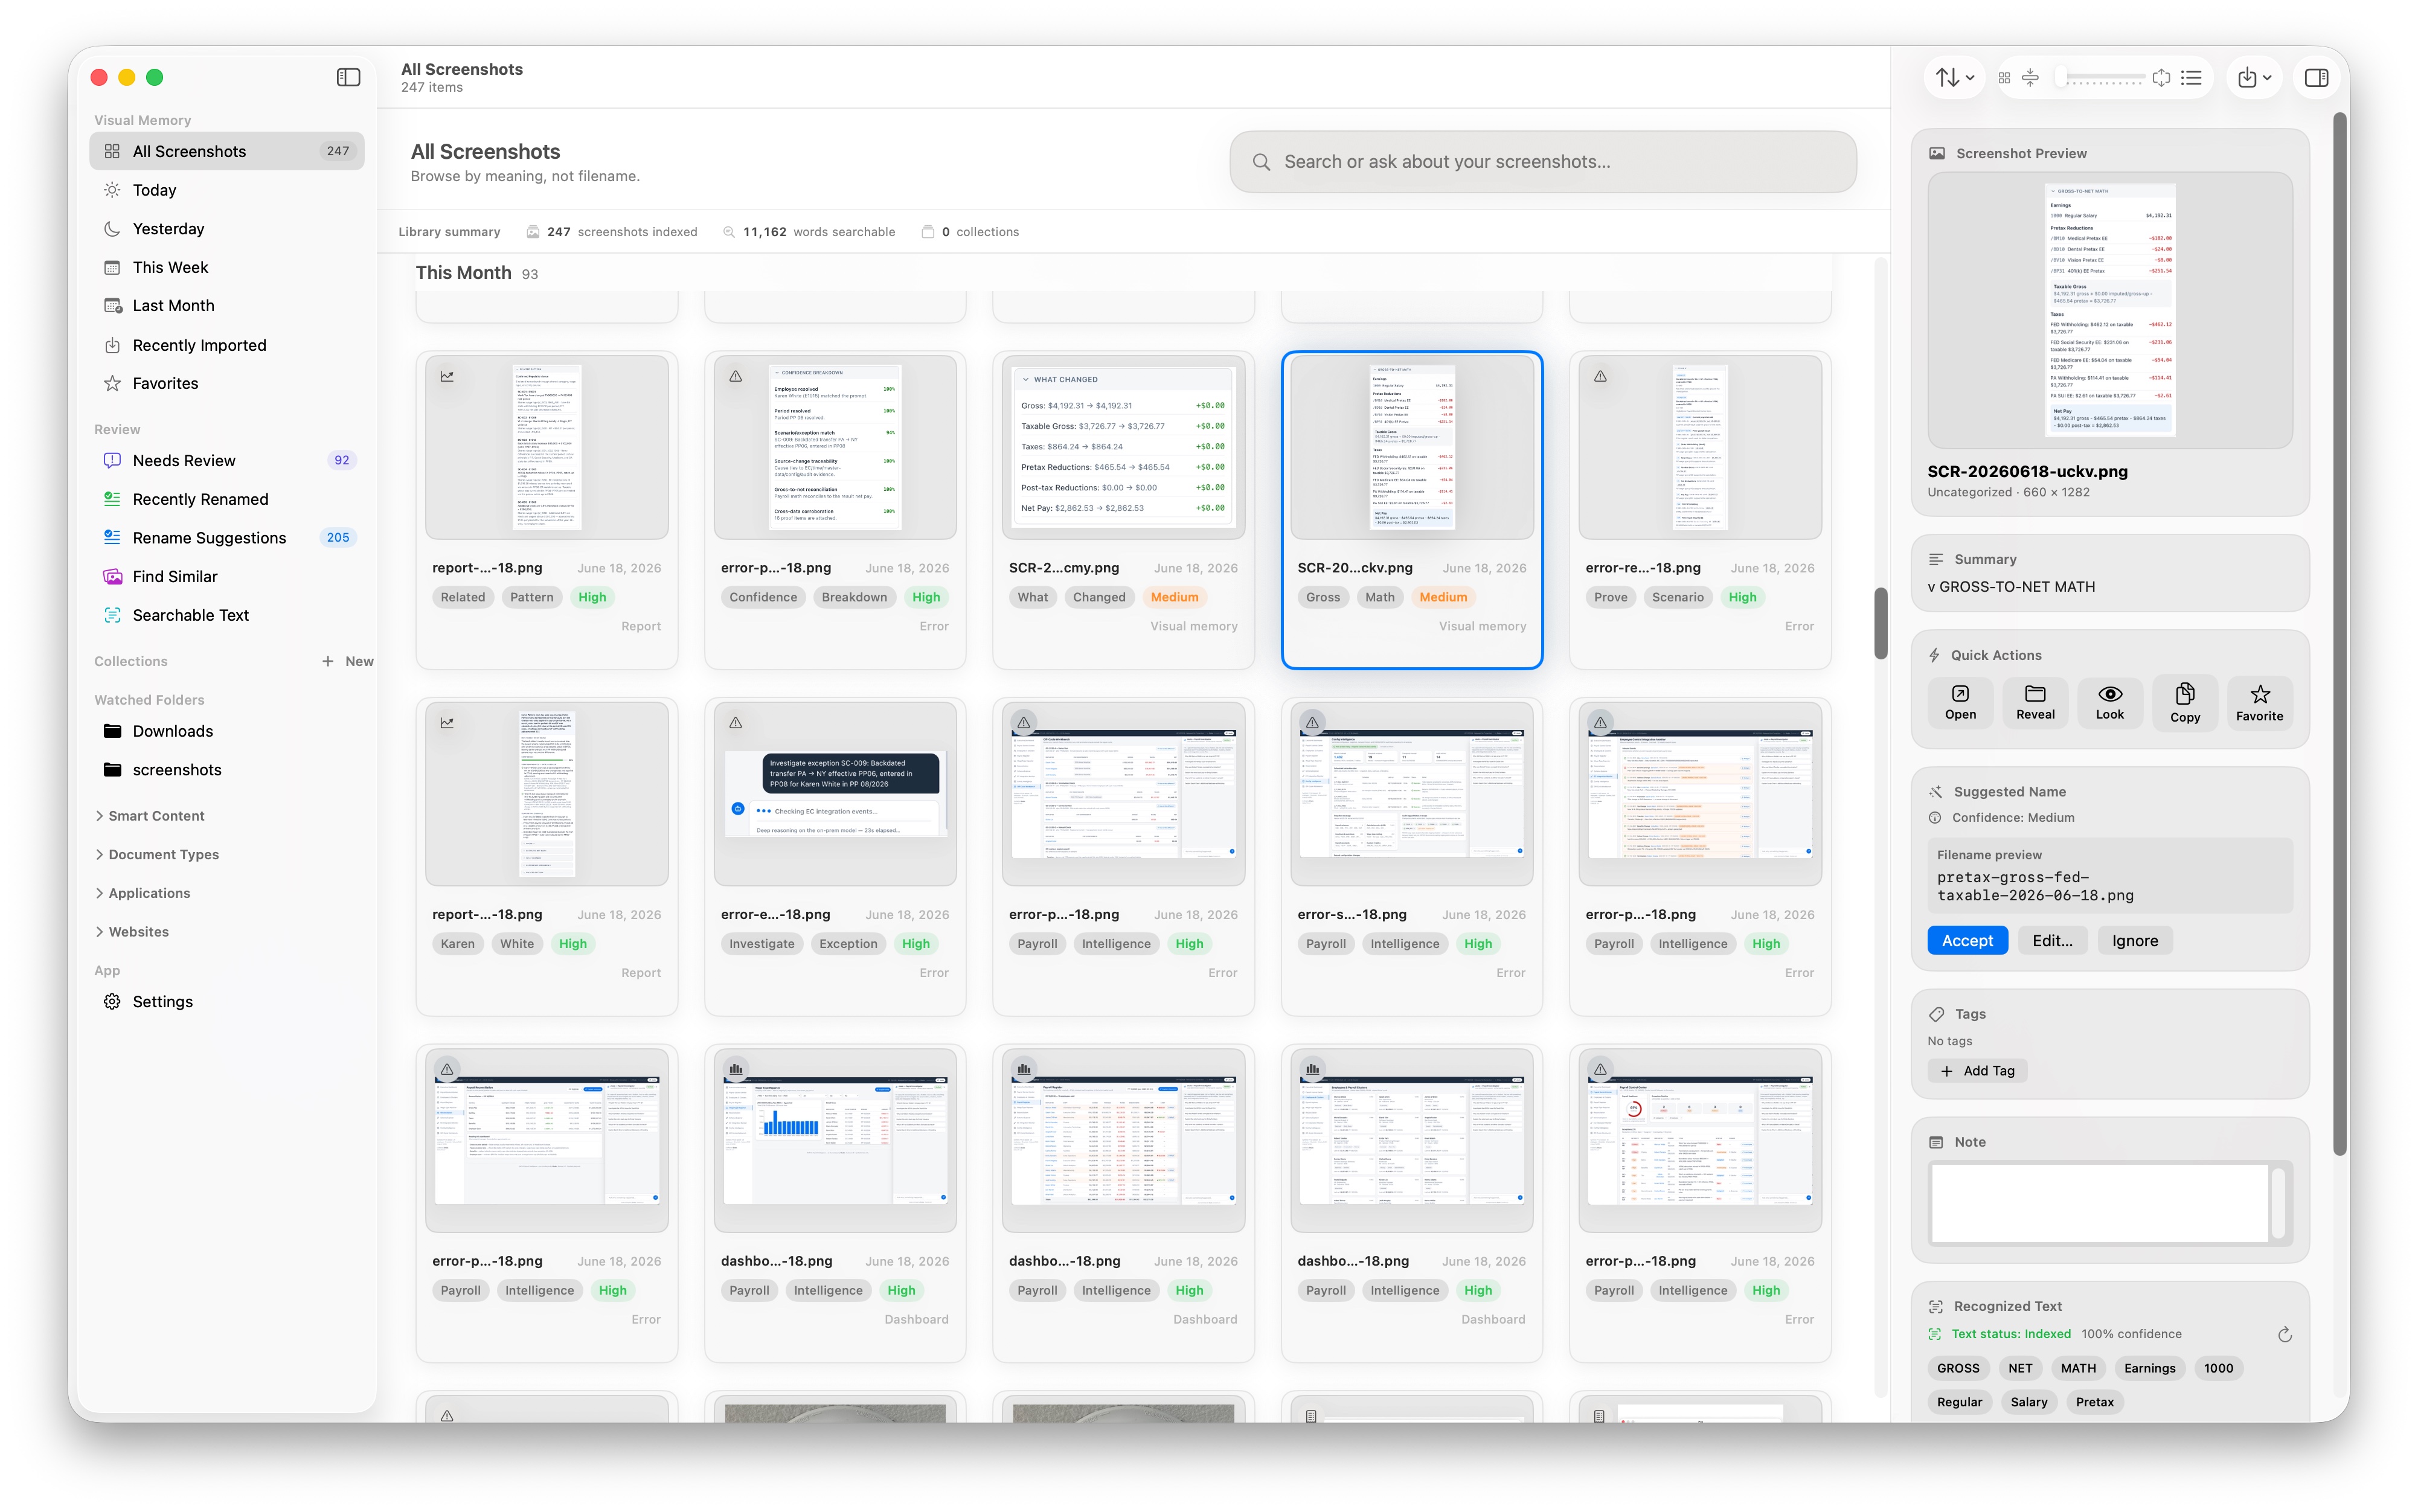This screenshot has width=2418, height=1512.
Task: Create a New collection
Action: [347, 661]
